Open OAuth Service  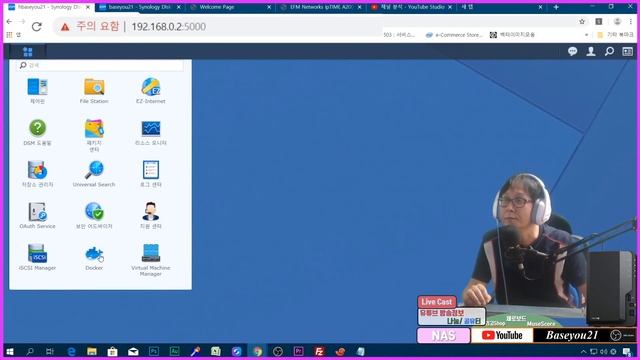[x=38, y=216]
